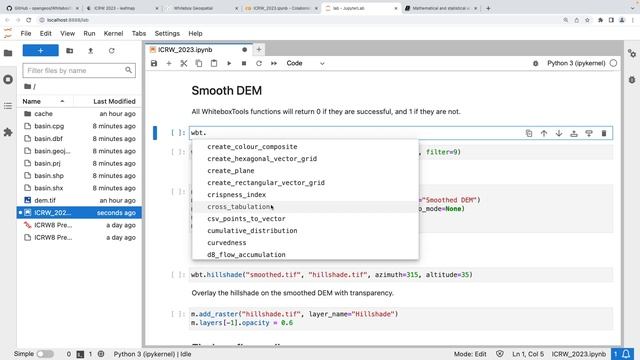Move active cell down arrow icon
Image resolution: width=640 pixels, height=360 pixels.
point(559,133)
